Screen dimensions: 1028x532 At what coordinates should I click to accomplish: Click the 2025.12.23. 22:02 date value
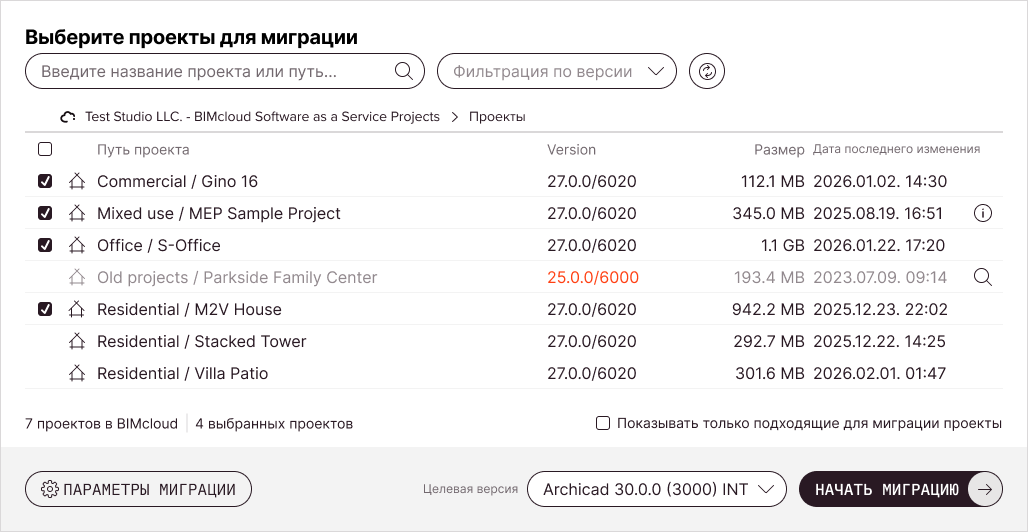(x=880, y=309)
